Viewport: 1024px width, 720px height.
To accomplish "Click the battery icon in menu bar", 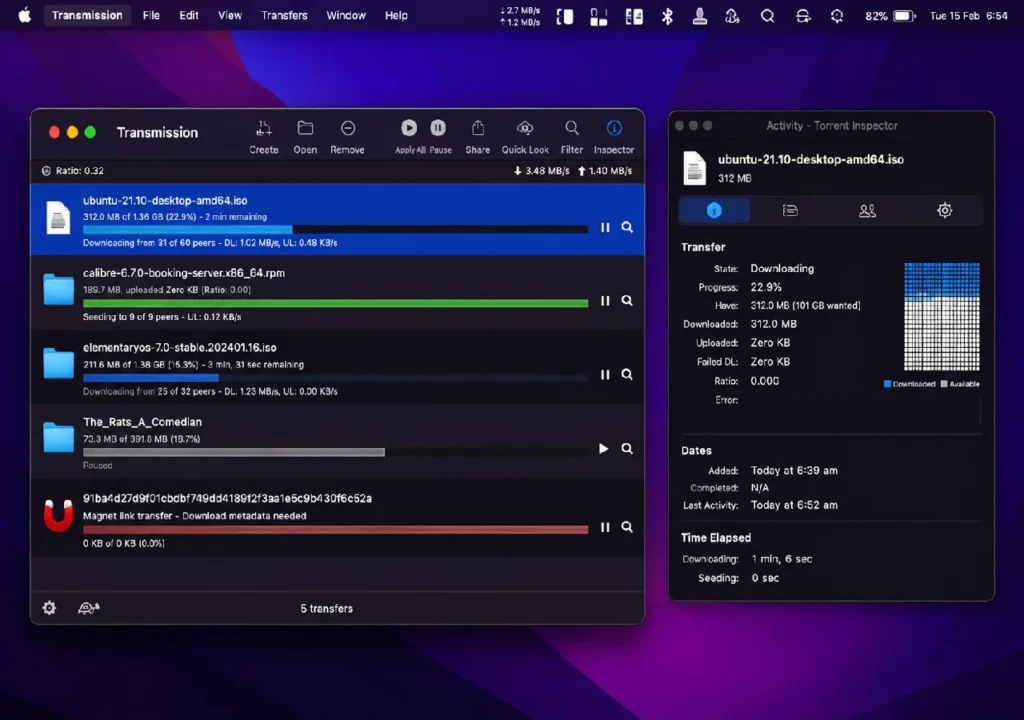I will 904,16.
